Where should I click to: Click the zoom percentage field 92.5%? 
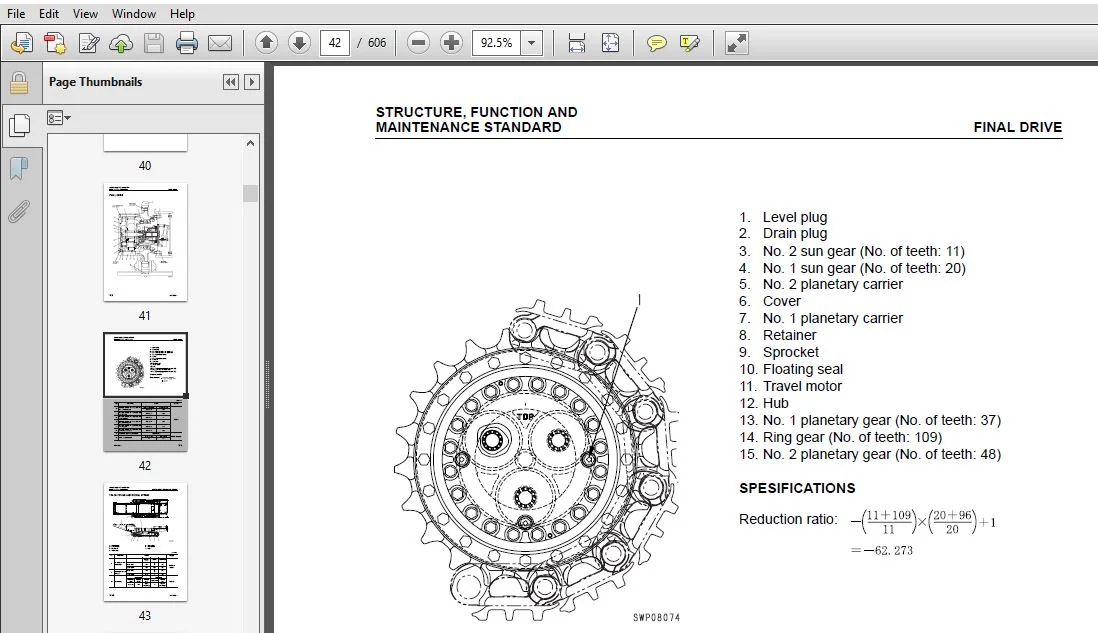[x=496, y=43]
